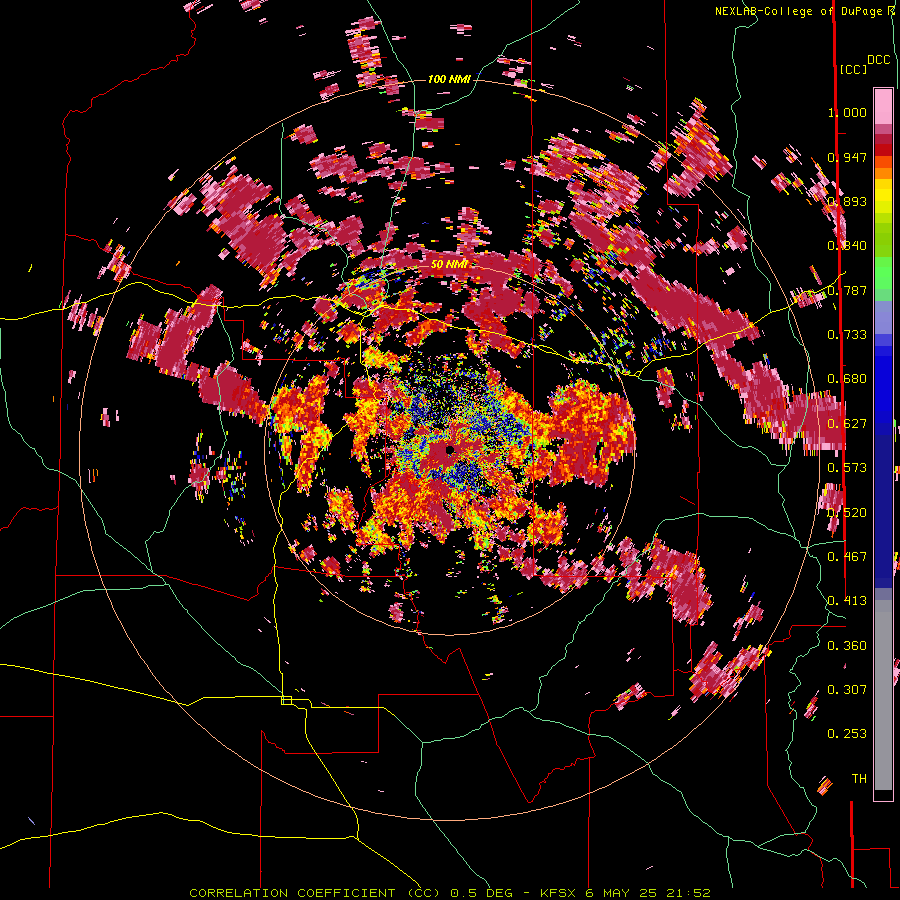Click the 0.360 scale value
Viewport: 900px width, 900px height.
click(847, 646)
